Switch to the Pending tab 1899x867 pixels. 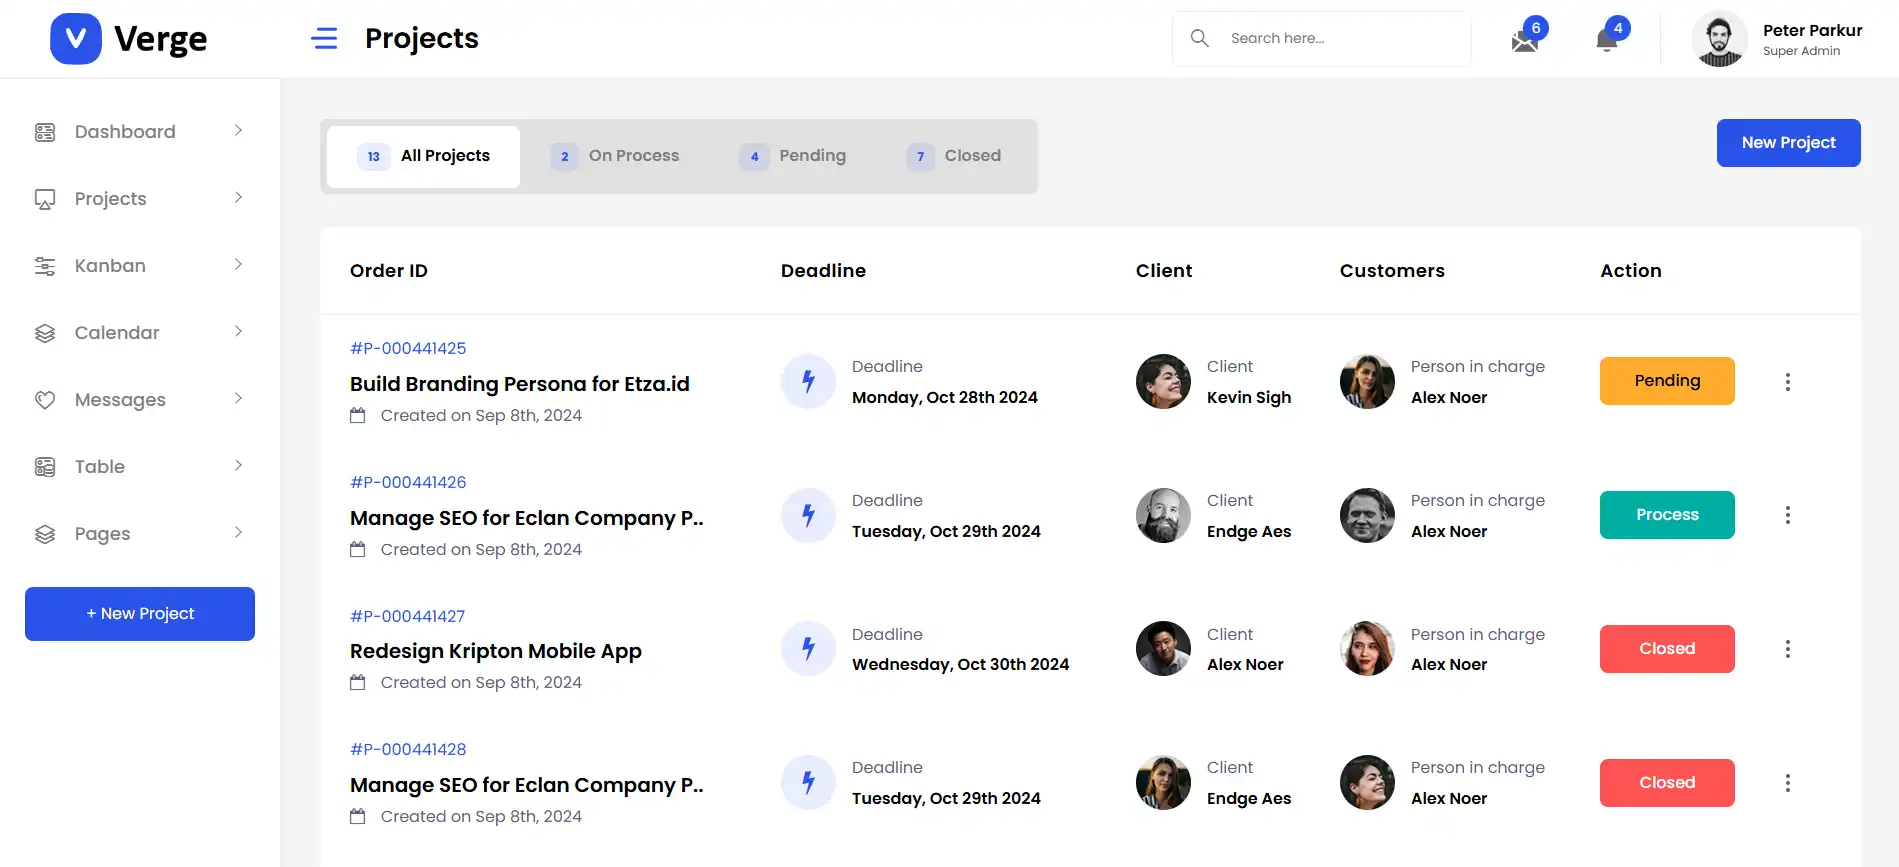(x=793, y=156)
